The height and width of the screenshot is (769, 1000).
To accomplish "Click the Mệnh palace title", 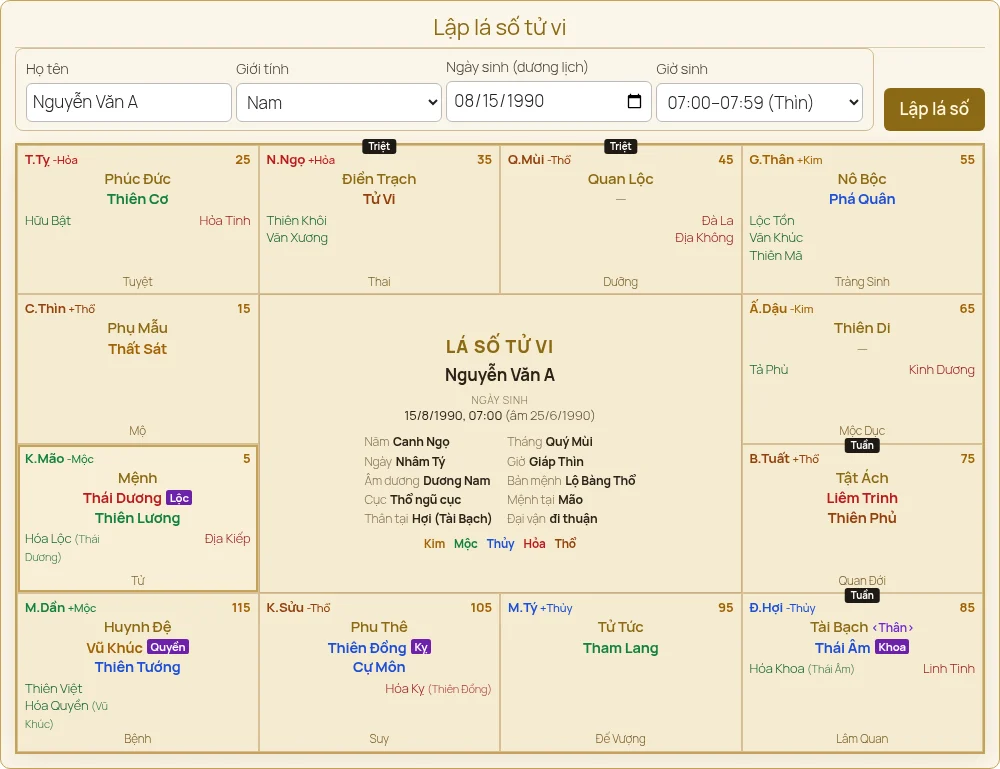I will (138, 478).
